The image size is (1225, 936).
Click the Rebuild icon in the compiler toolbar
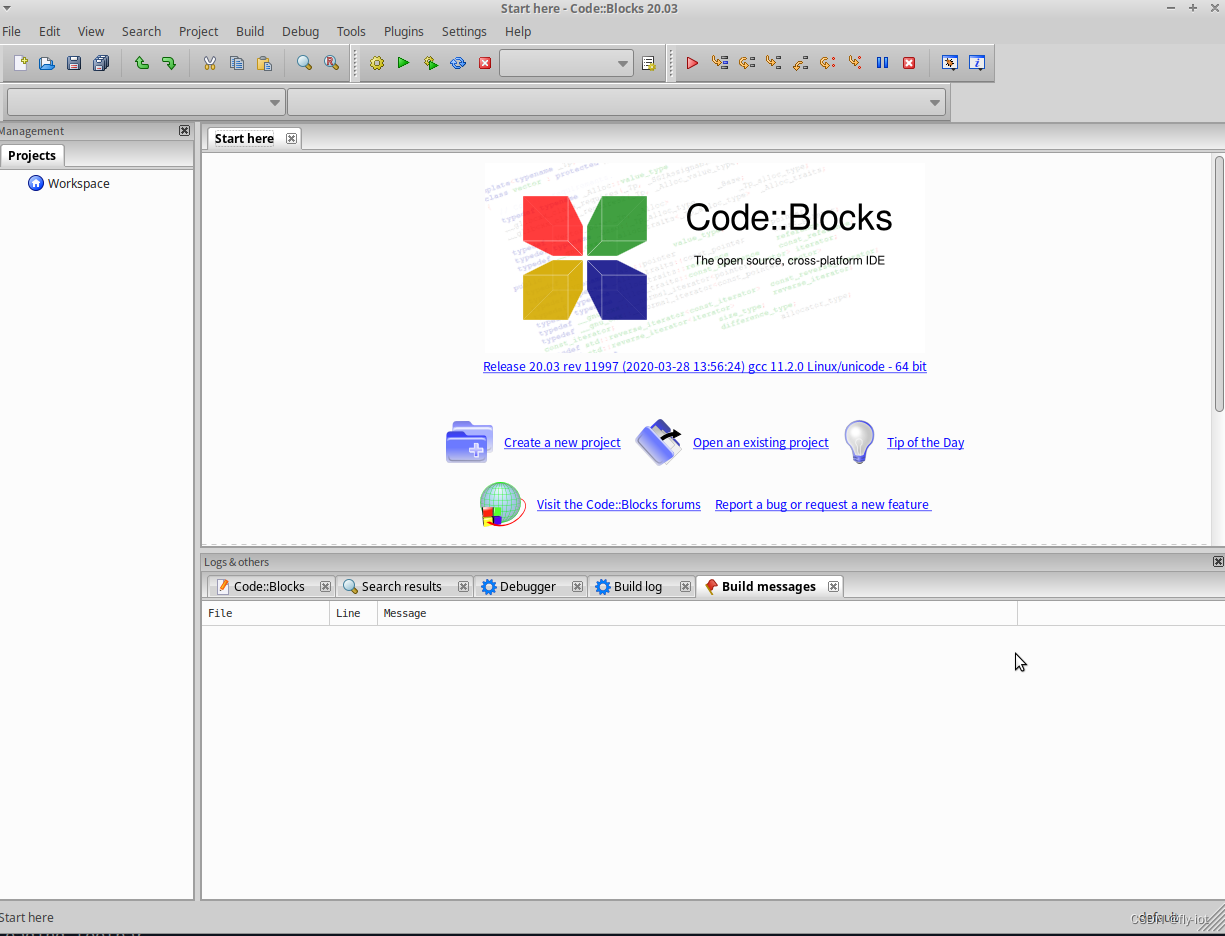tap(457, 62)
